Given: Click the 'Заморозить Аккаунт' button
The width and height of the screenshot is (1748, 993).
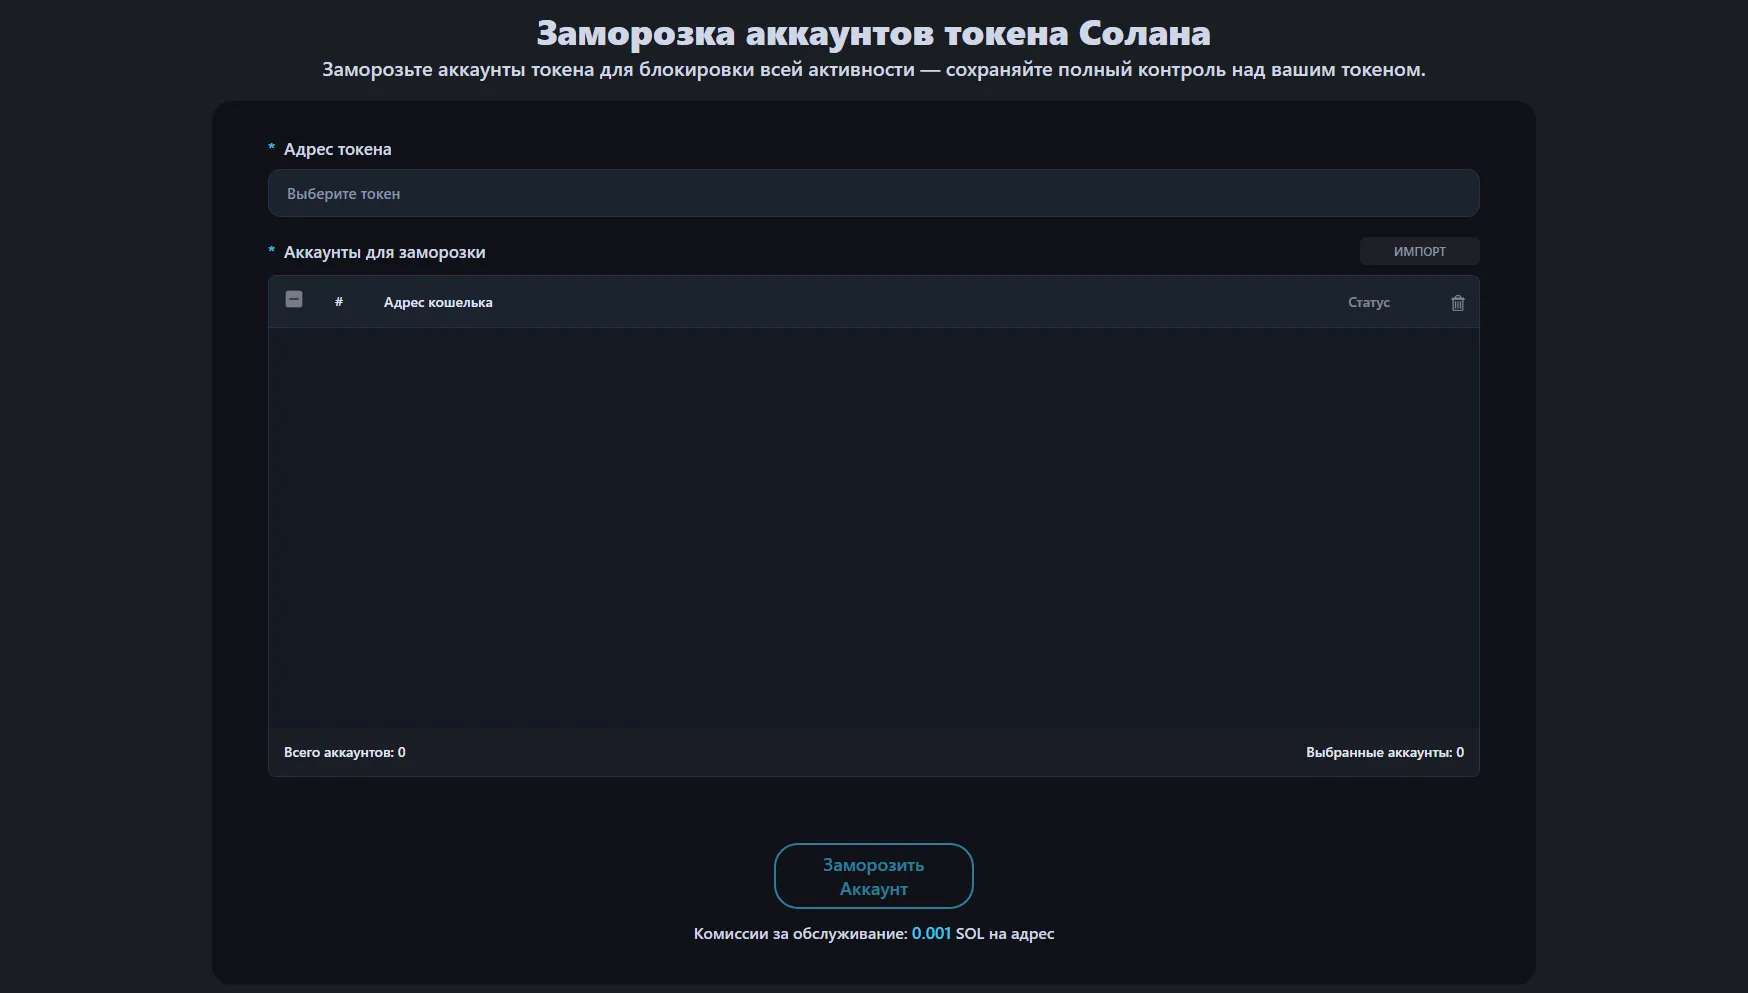Looking at the screenshot, I should tap(873, 876).
